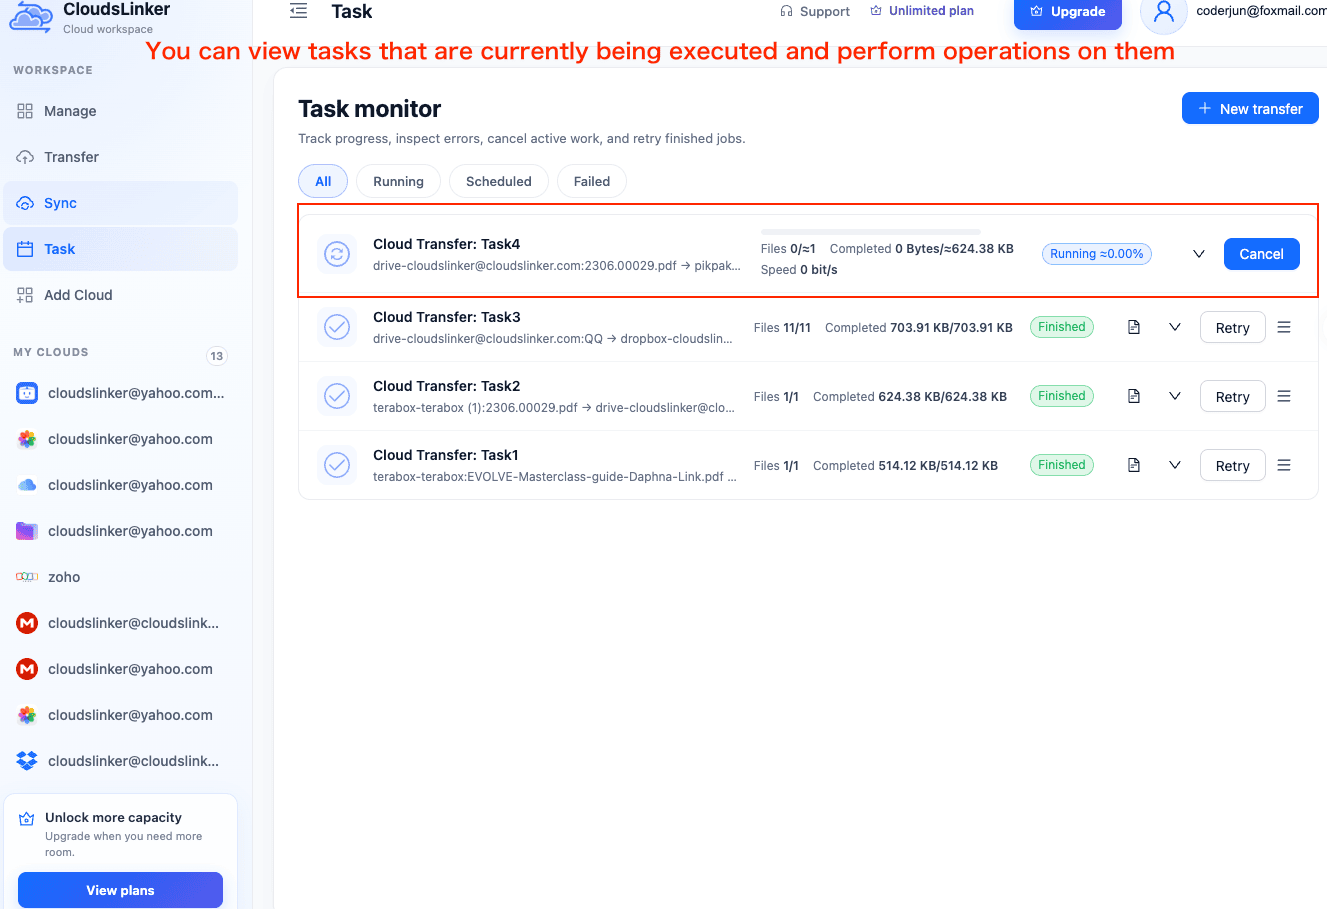The height and width of the screenshot is (909, 1327).
Task: Expand details for Task2
Action: point(1175,396)
